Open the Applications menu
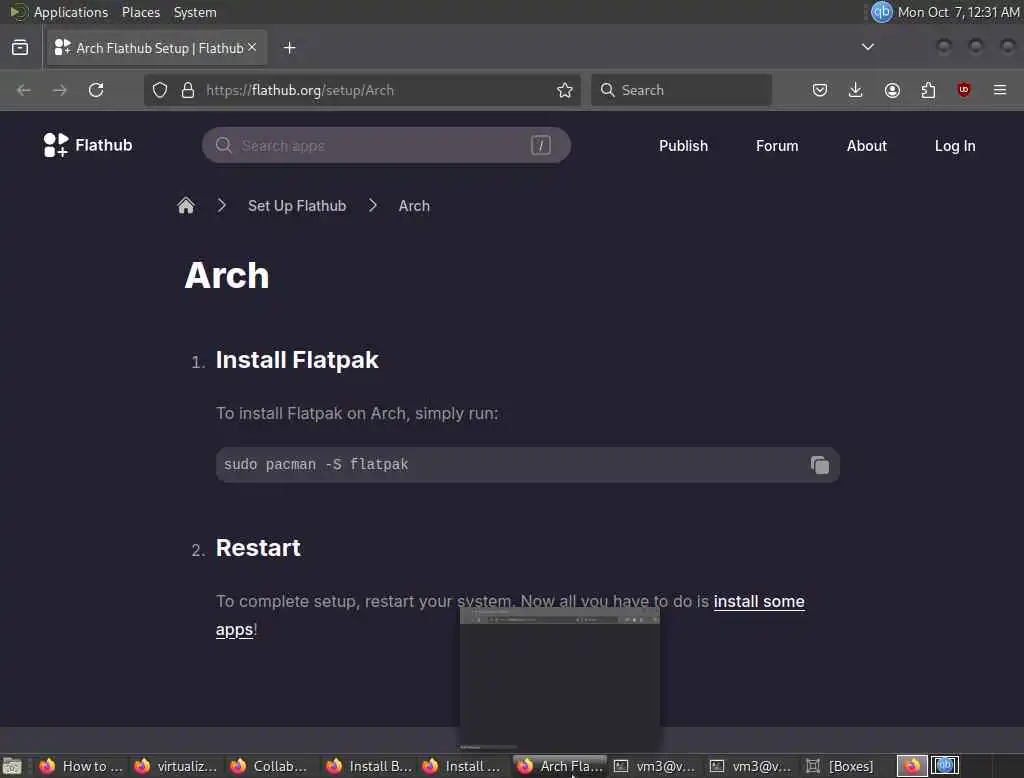This screenshot has width=1024, height=778. click(x=71, y=12)
